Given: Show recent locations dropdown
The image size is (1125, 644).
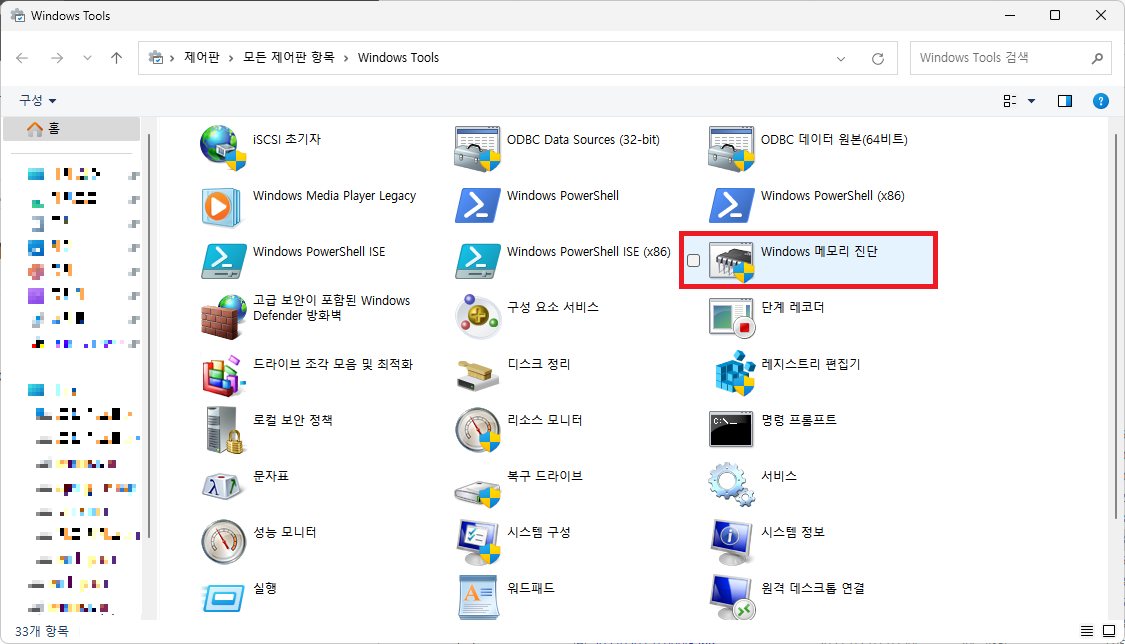Looking at the screenshot, I should pyautogui.click(x=87, y=58).
